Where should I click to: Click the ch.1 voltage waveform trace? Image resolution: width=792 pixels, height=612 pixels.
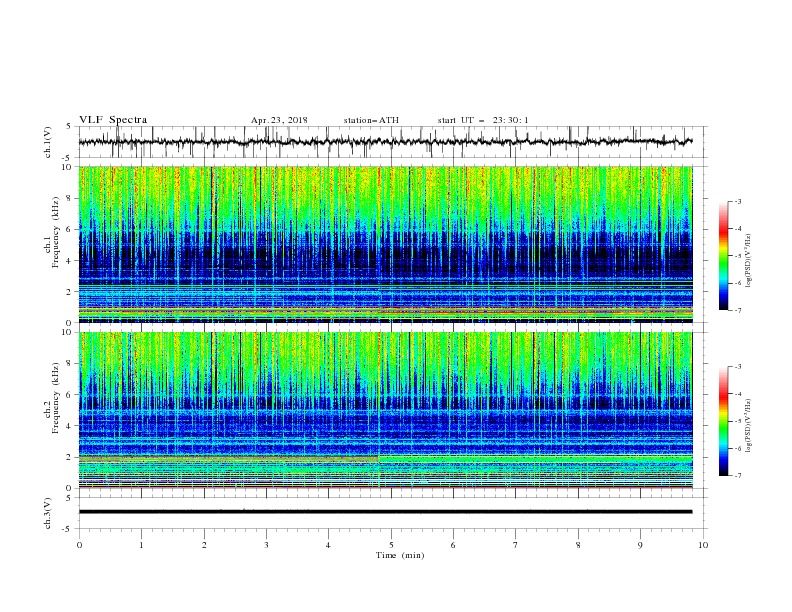tap(385, 142)
